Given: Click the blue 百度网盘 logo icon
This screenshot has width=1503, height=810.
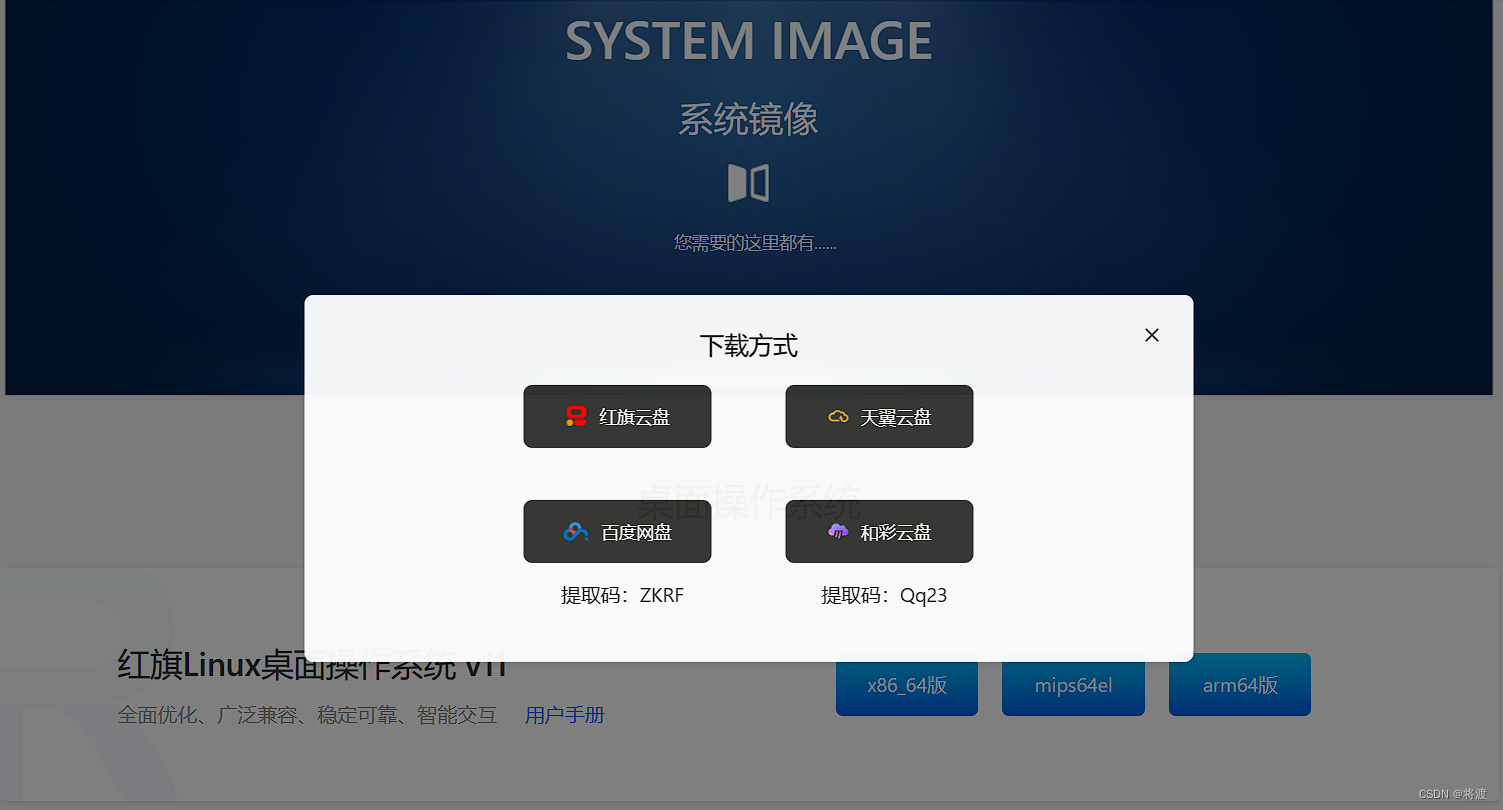Looking at the screenshot, I should coord(576,532).
